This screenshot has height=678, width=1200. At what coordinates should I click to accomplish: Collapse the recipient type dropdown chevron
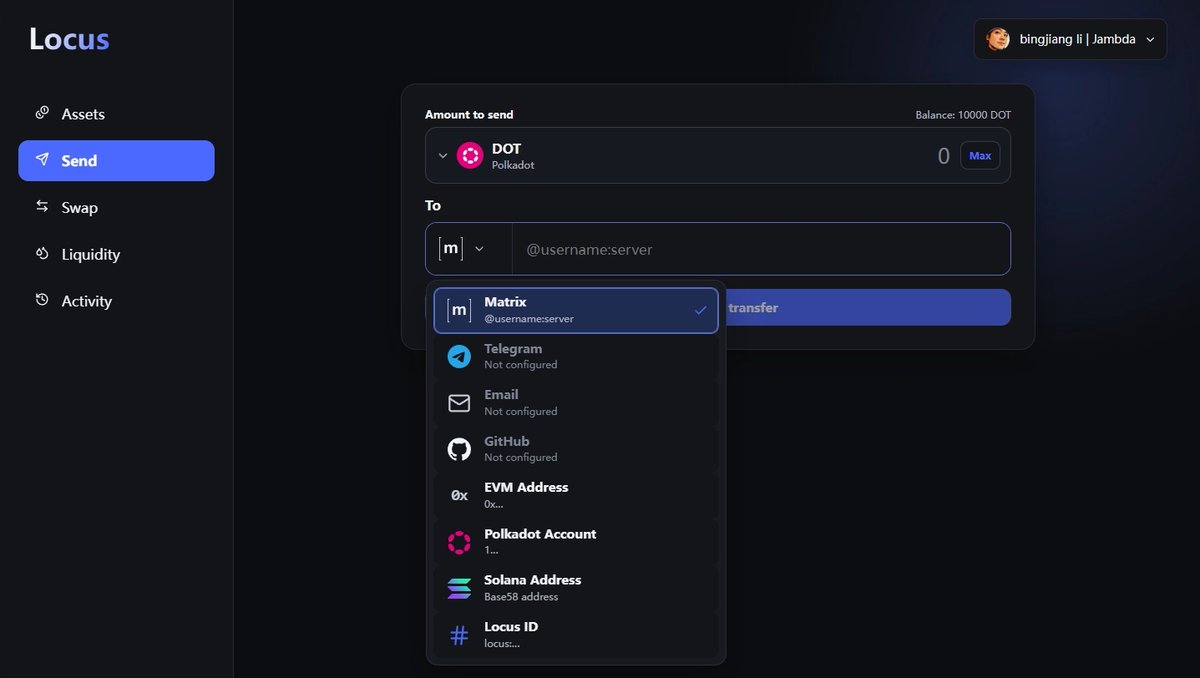[479, 249]
